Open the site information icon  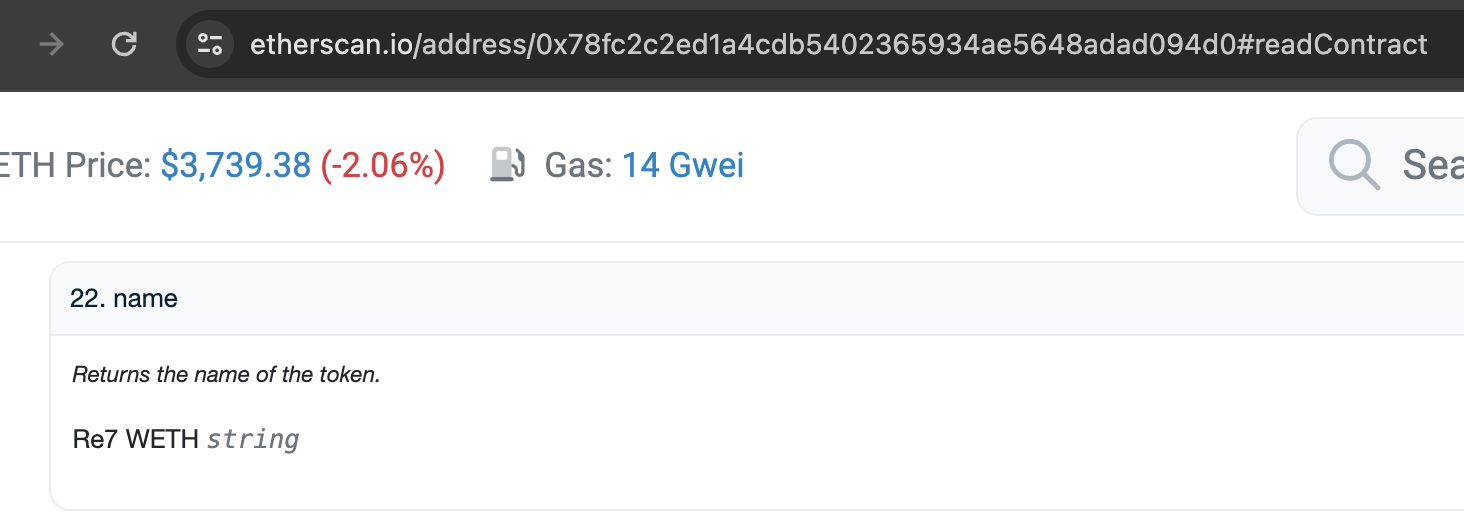[210, 44]
